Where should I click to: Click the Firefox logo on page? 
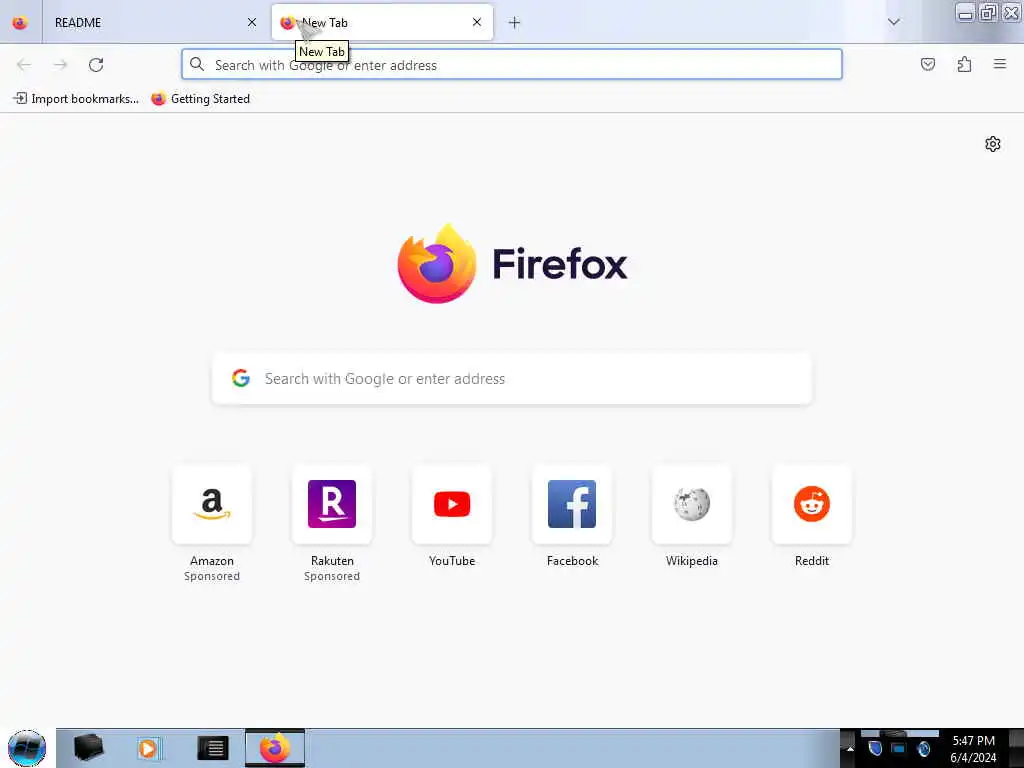click(x=512, y=264)
